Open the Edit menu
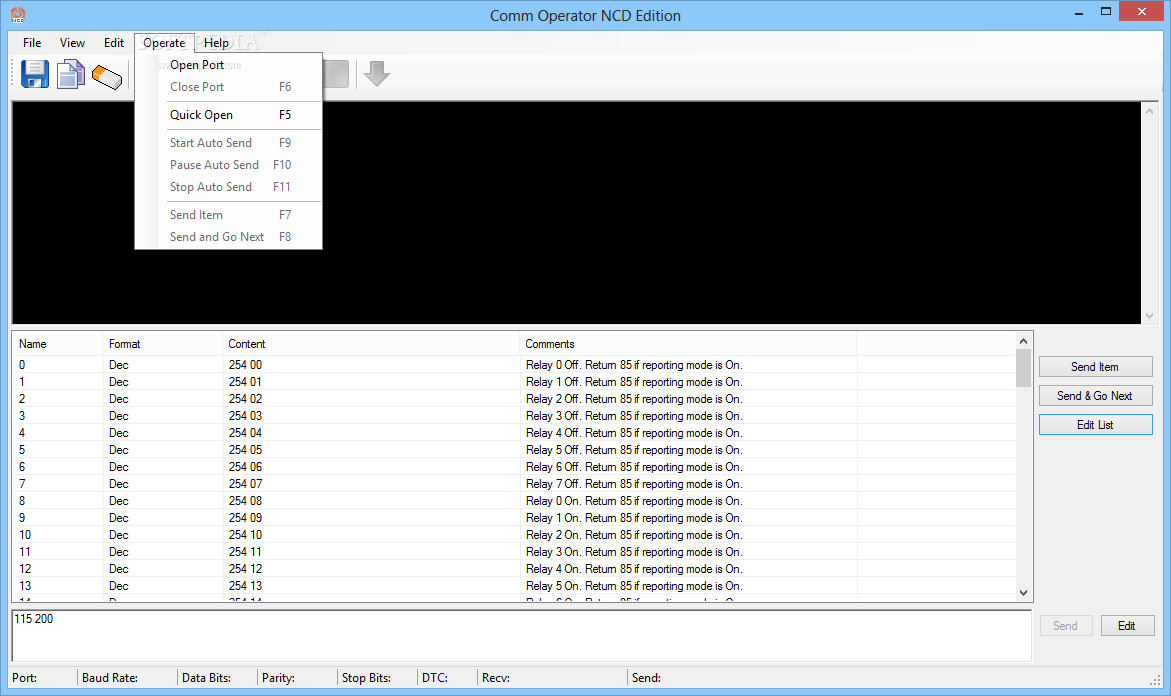 coord(114,43)
